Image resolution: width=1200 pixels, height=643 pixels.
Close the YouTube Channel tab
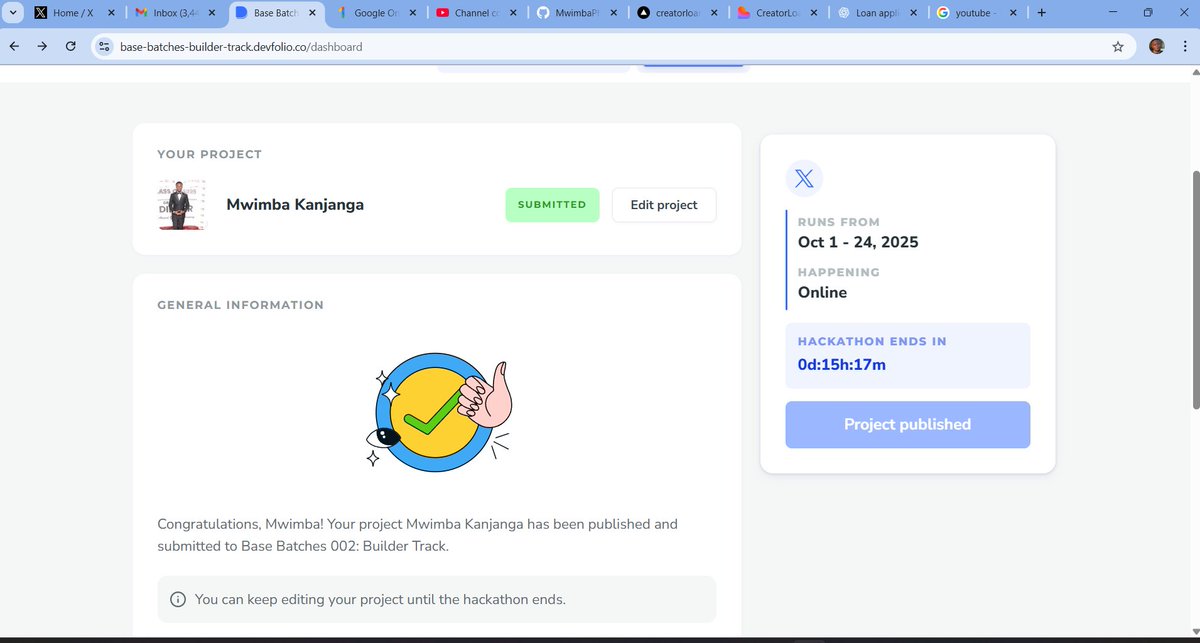pos(513,13)
